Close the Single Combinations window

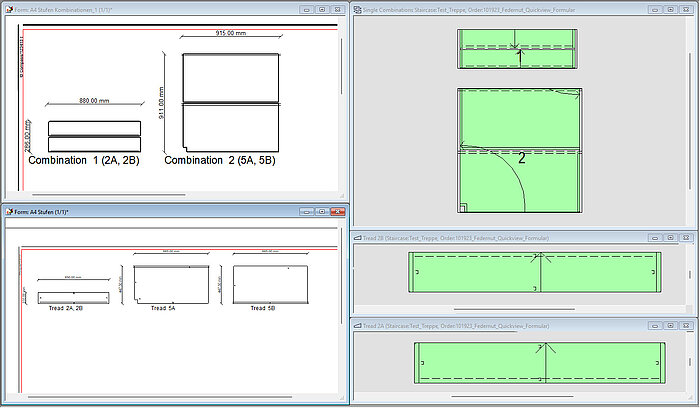coord(687,9)
